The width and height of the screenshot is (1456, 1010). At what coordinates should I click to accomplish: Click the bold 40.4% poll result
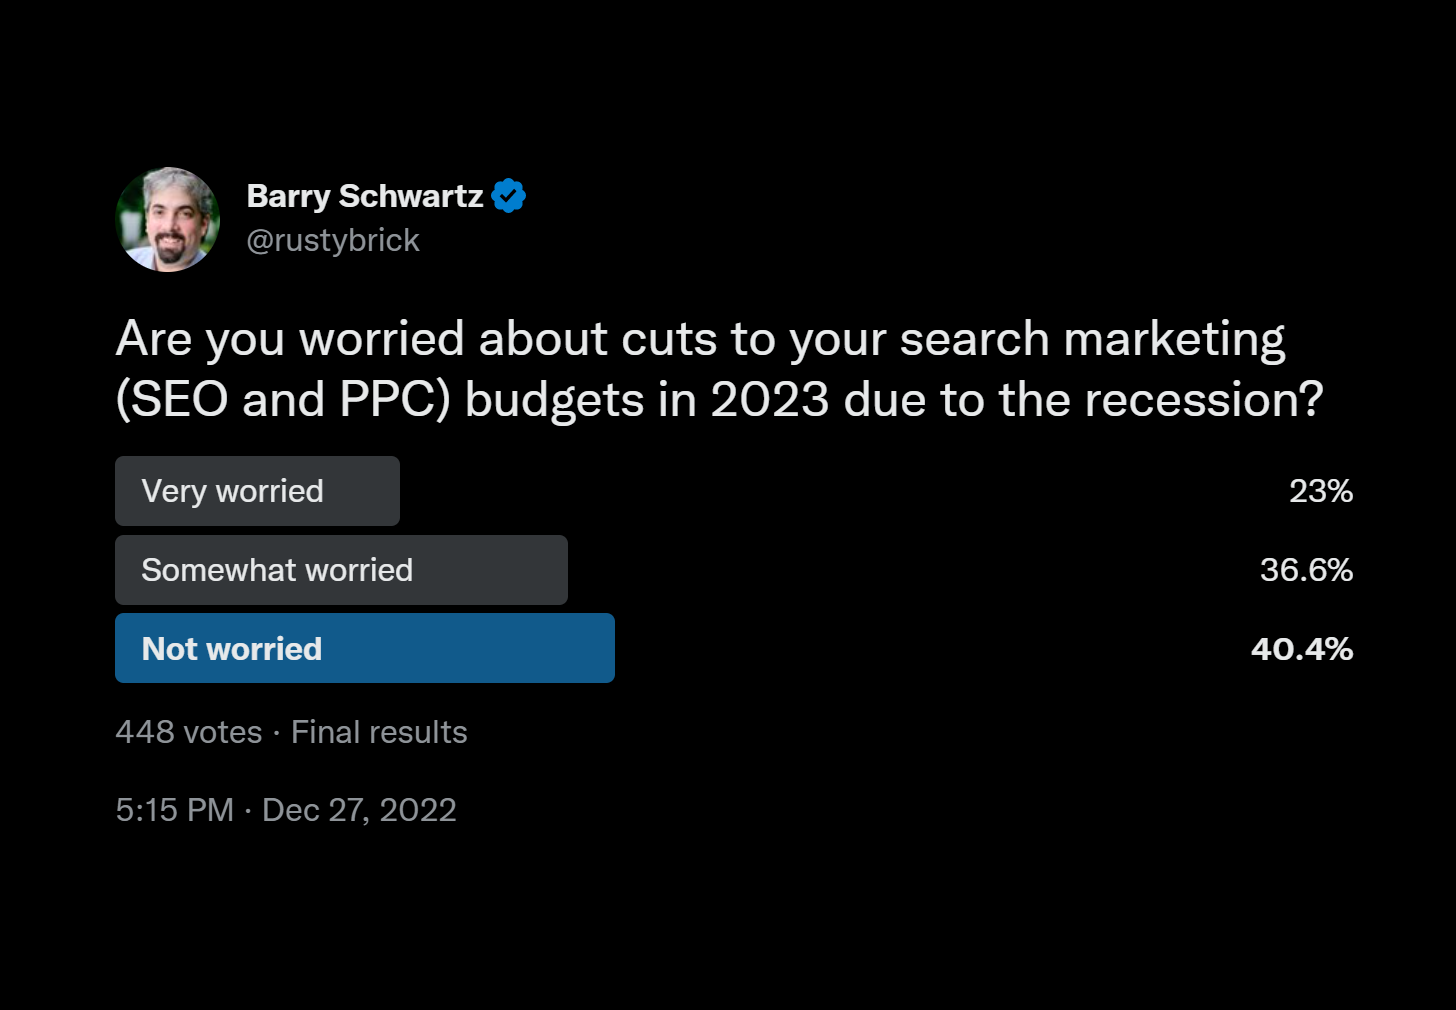(1302, 649)
